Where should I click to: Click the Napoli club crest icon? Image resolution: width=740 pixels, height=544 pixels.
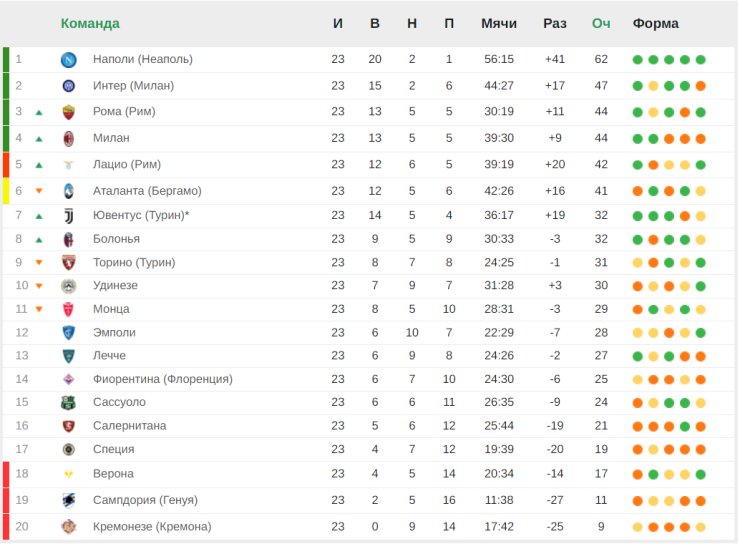click(69, 59)
